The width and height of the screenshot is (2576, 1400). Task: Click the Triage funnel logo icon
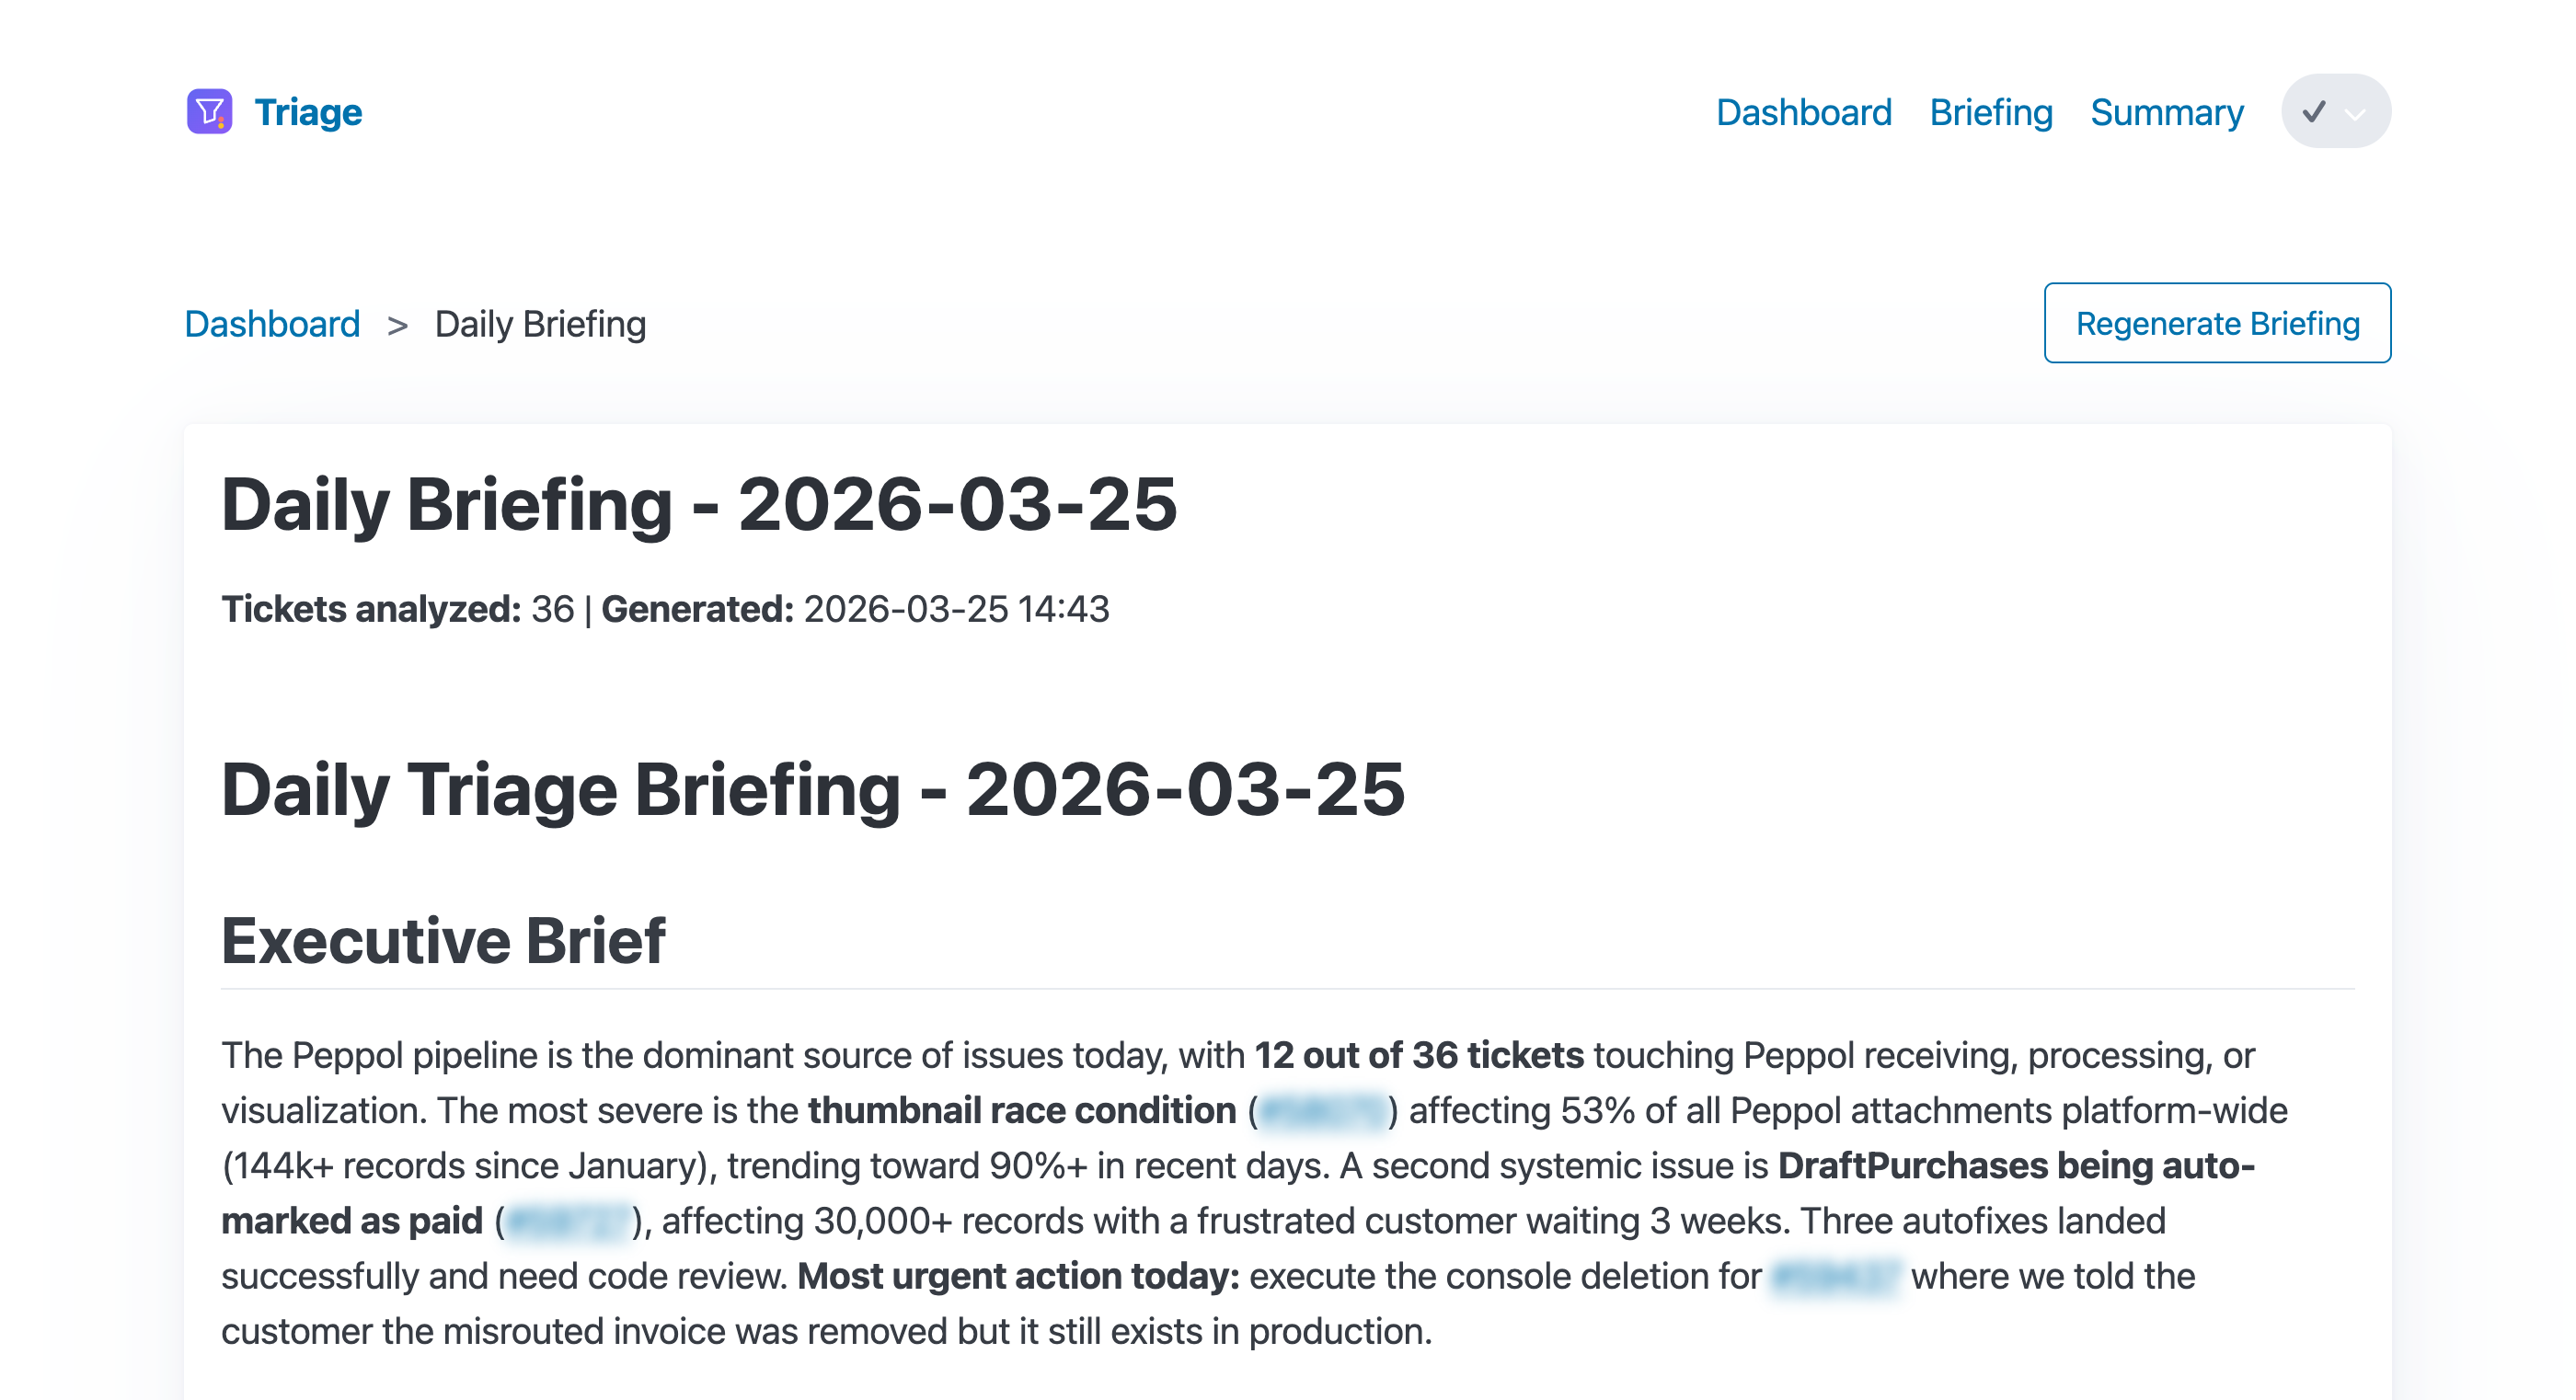(208, 111)
